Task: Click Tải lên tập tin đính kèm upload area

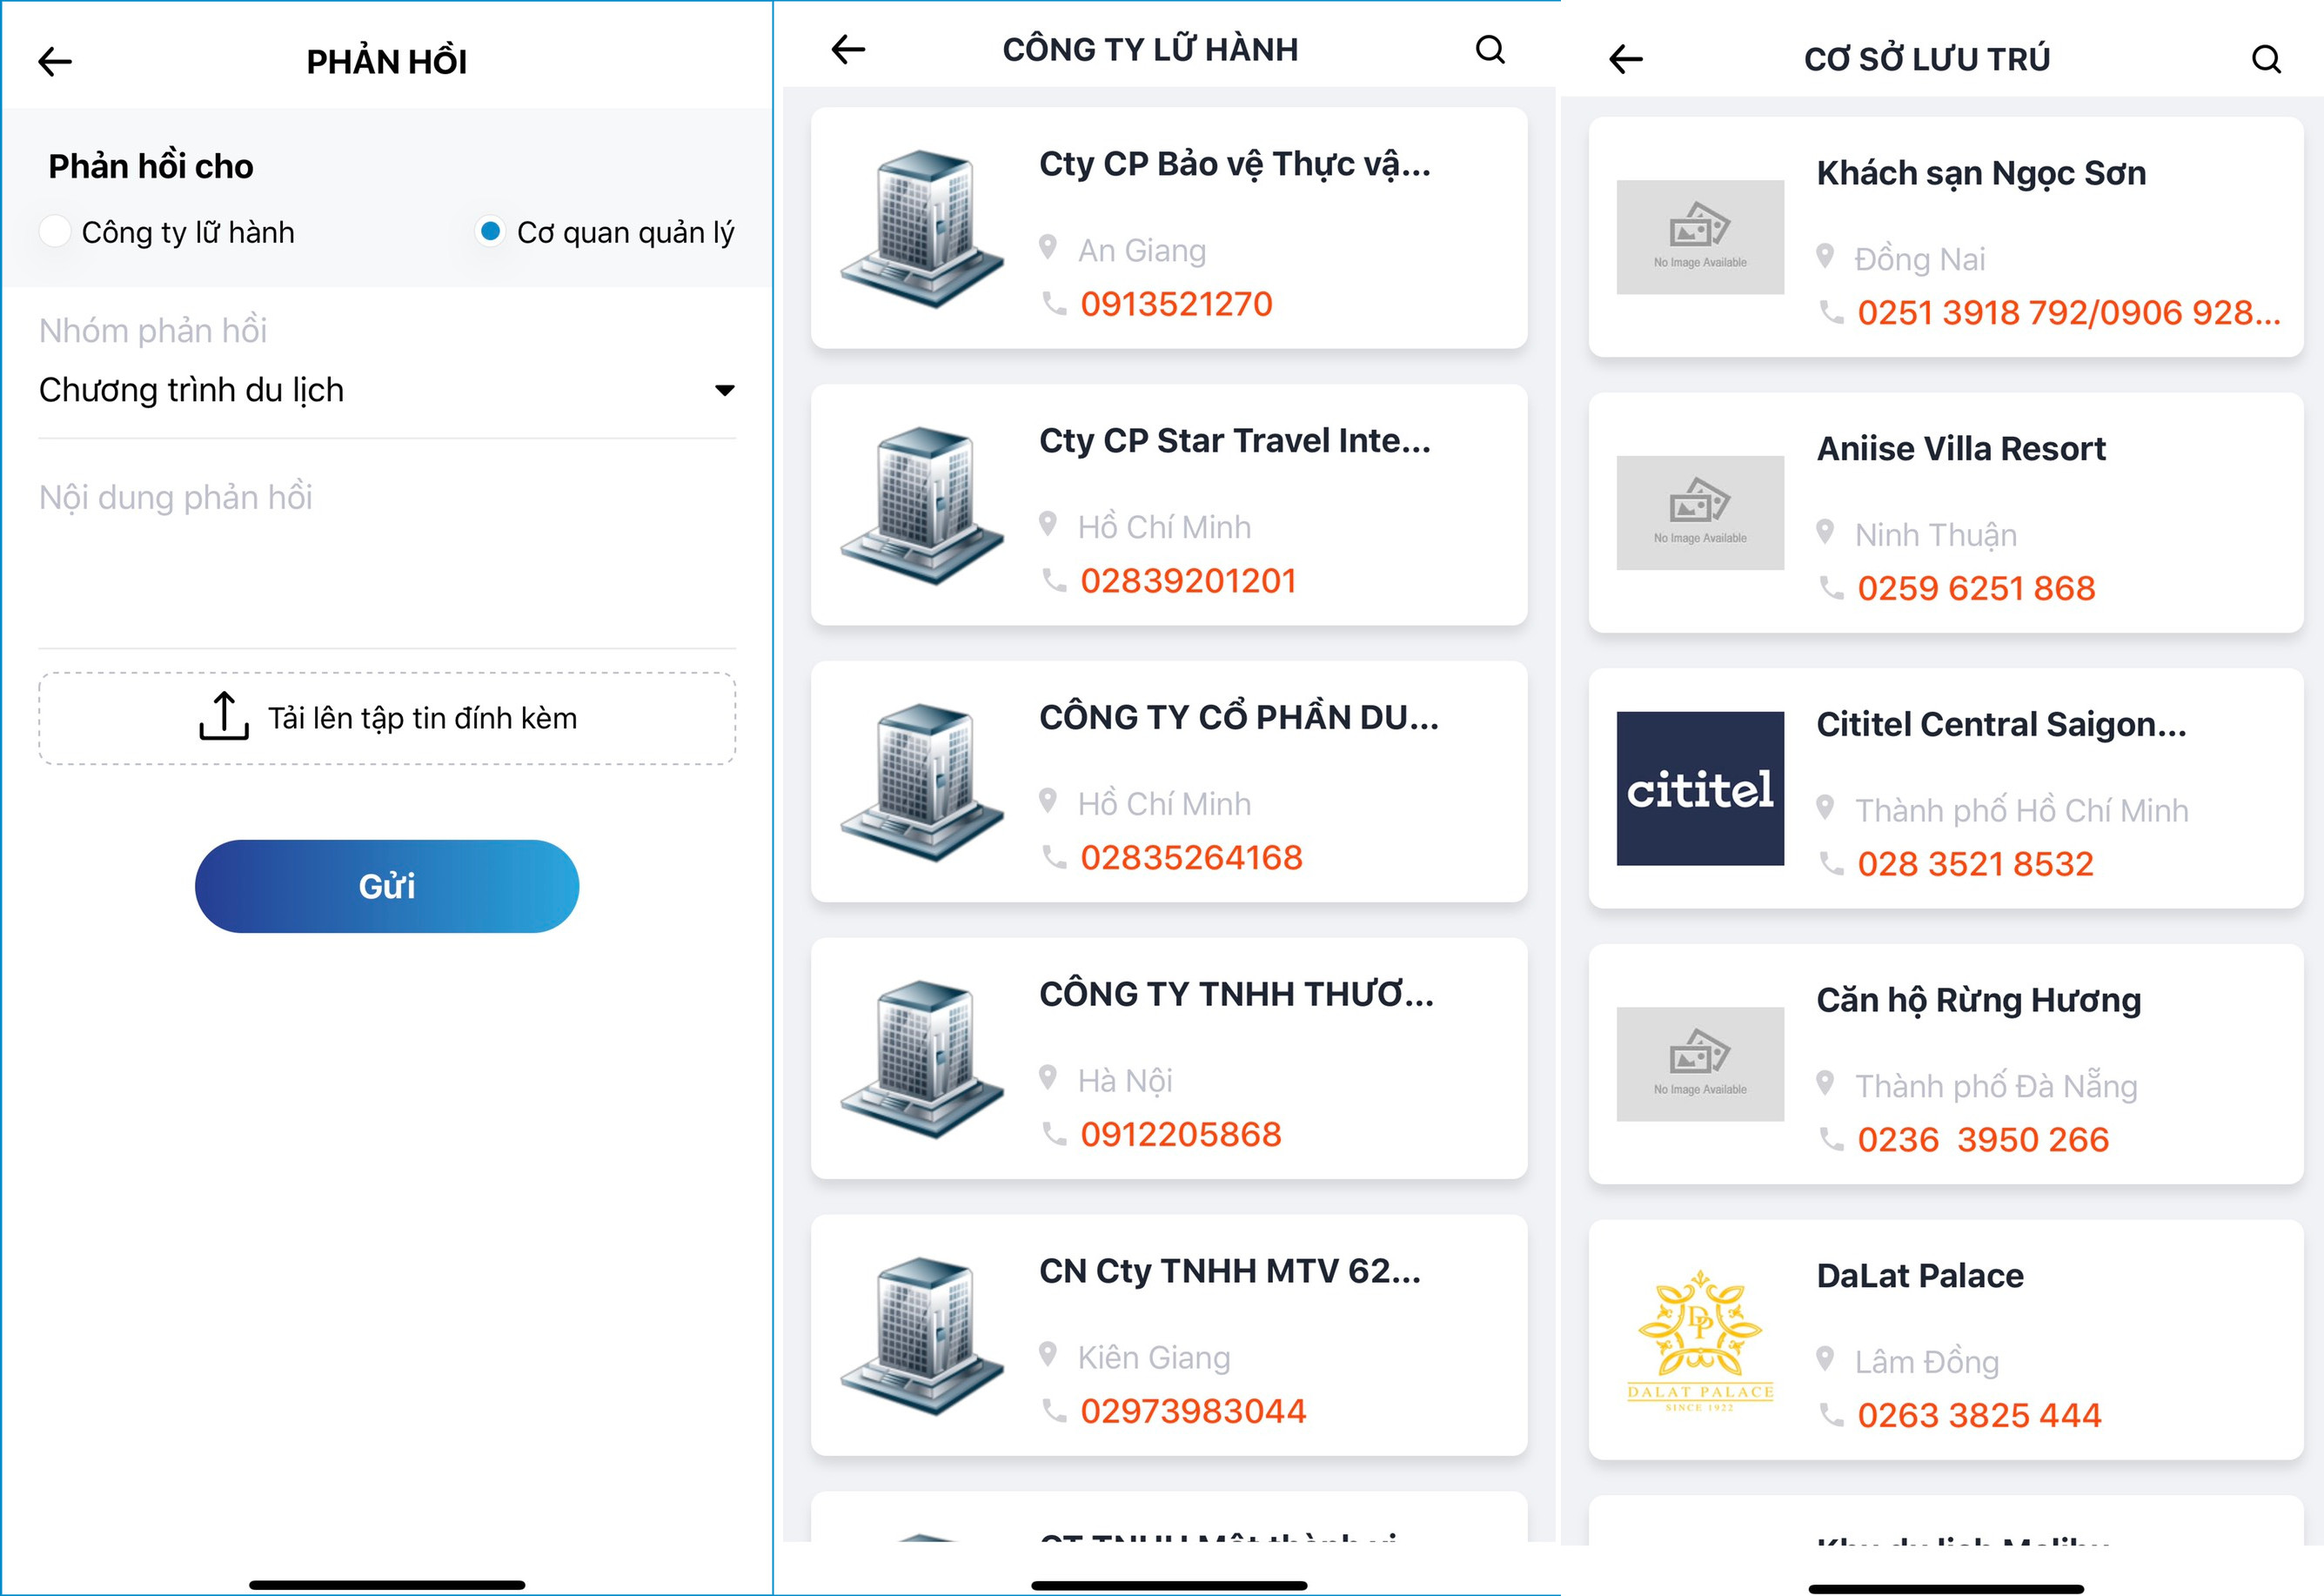Action: tap(387, 718)
